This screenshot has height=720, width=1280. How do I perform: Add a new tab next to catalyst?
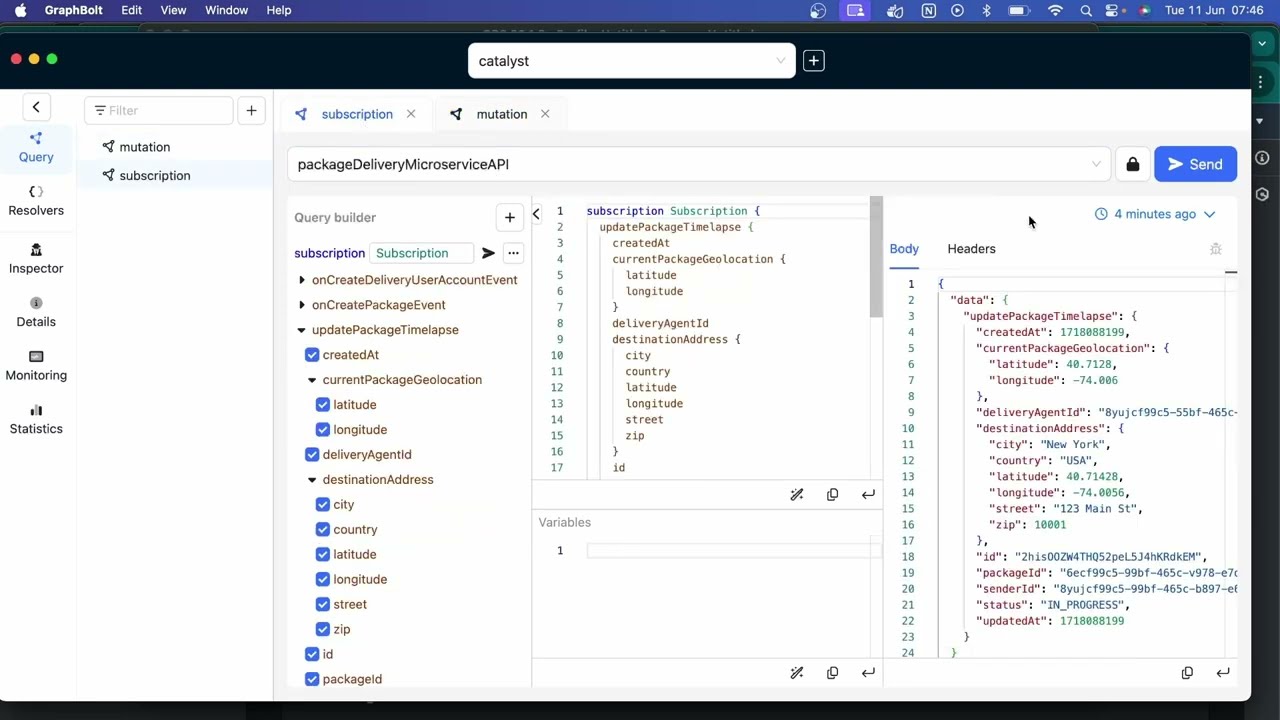814,61
